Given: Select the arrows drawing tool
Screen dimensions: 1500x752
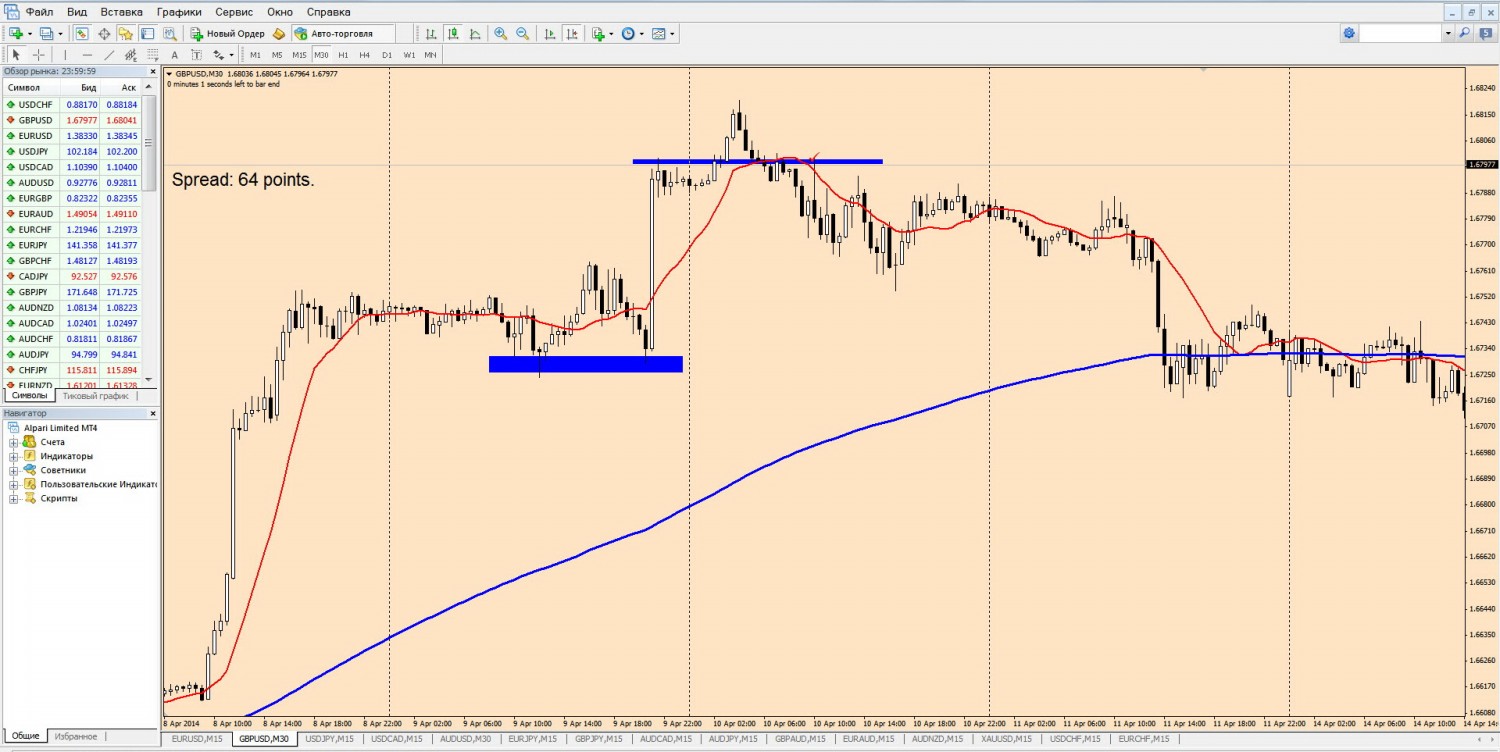Looking at the screenshot, I should click(218, 55).
